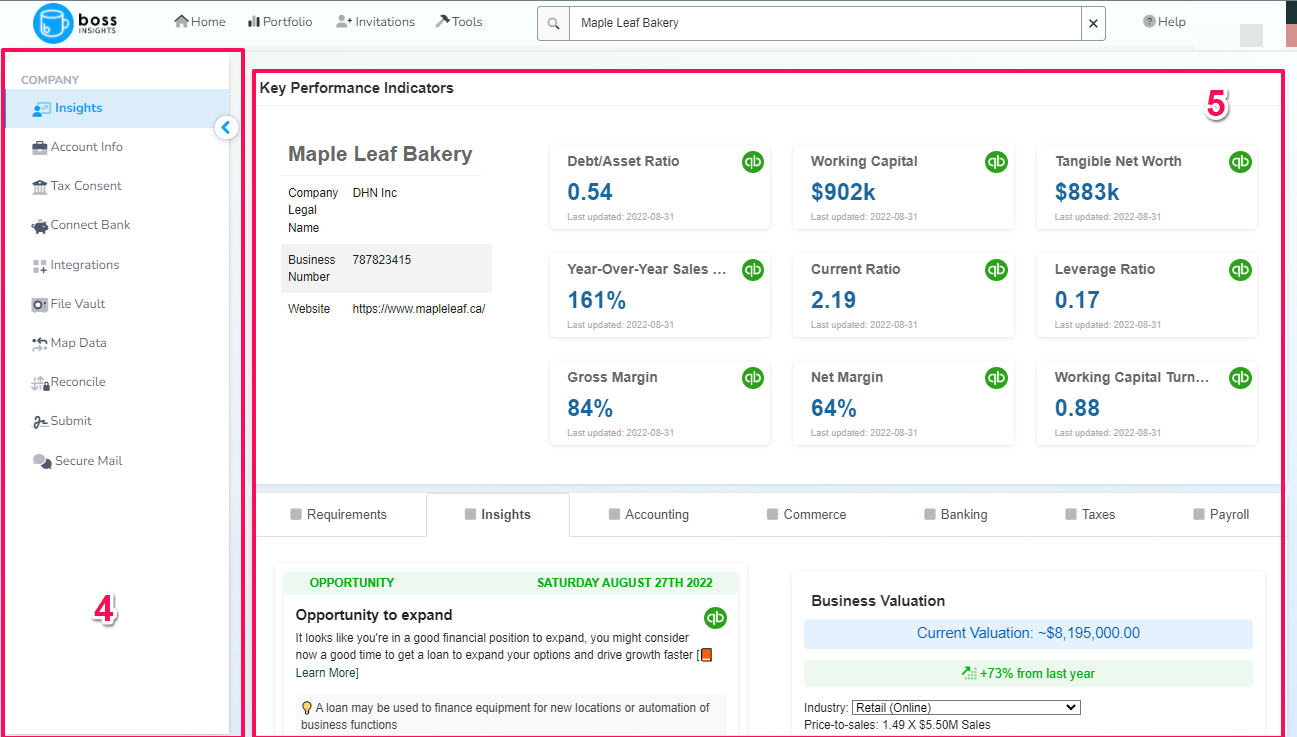Click the Help link

pyautogui.click(x=1164, y=21)
